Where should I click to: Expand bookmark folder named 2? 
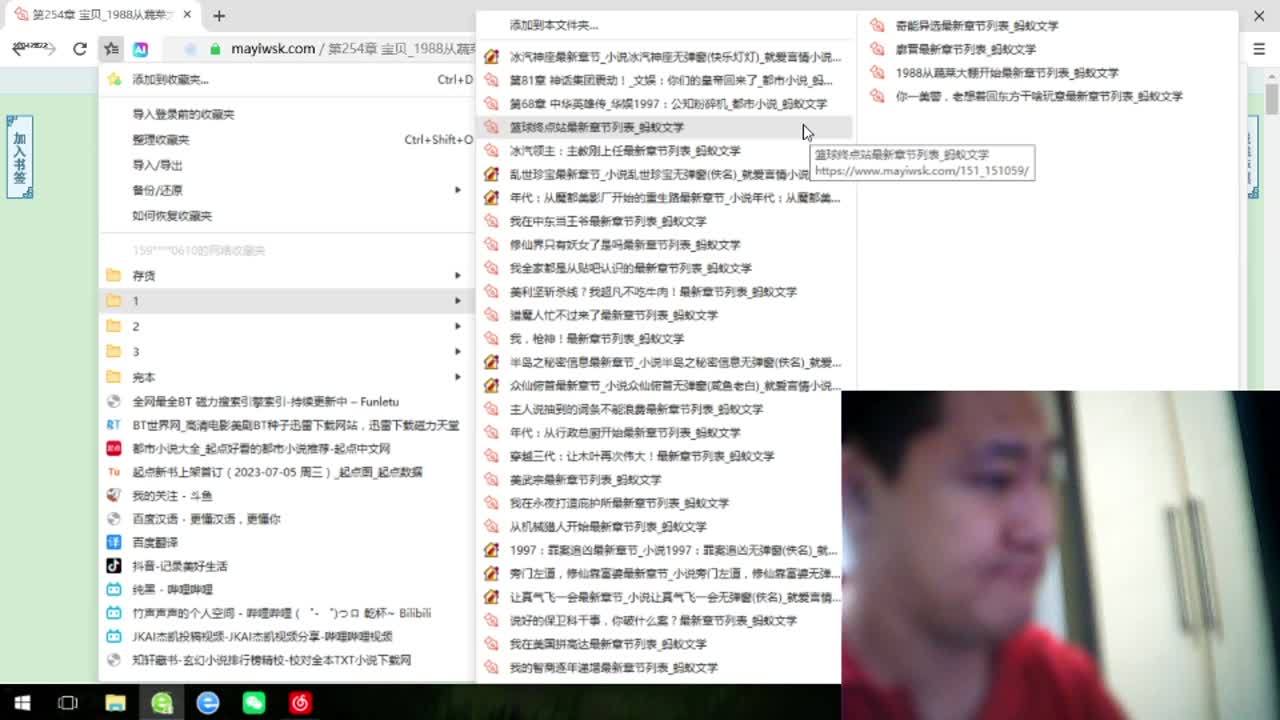tap(136, 326)
